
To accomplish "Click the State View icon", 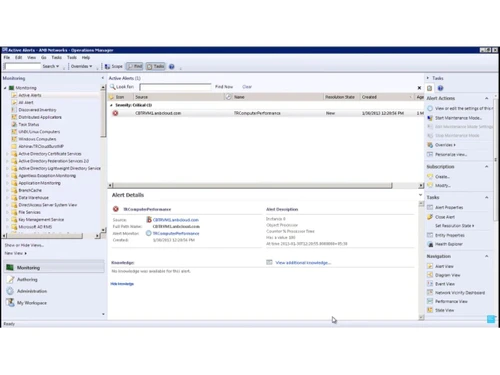I will [430, 310].
